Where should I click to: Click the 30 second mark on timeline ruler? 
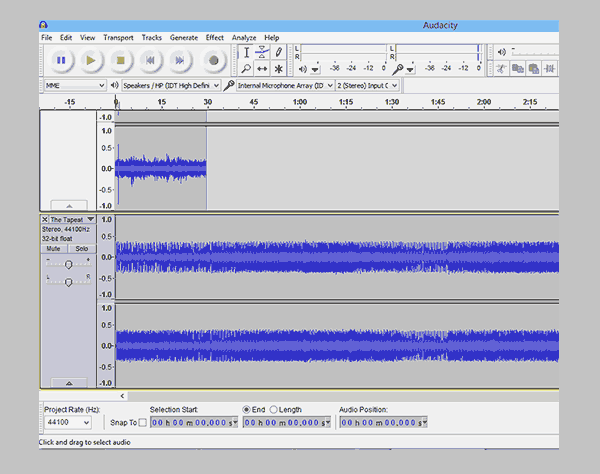coord(207,102)
